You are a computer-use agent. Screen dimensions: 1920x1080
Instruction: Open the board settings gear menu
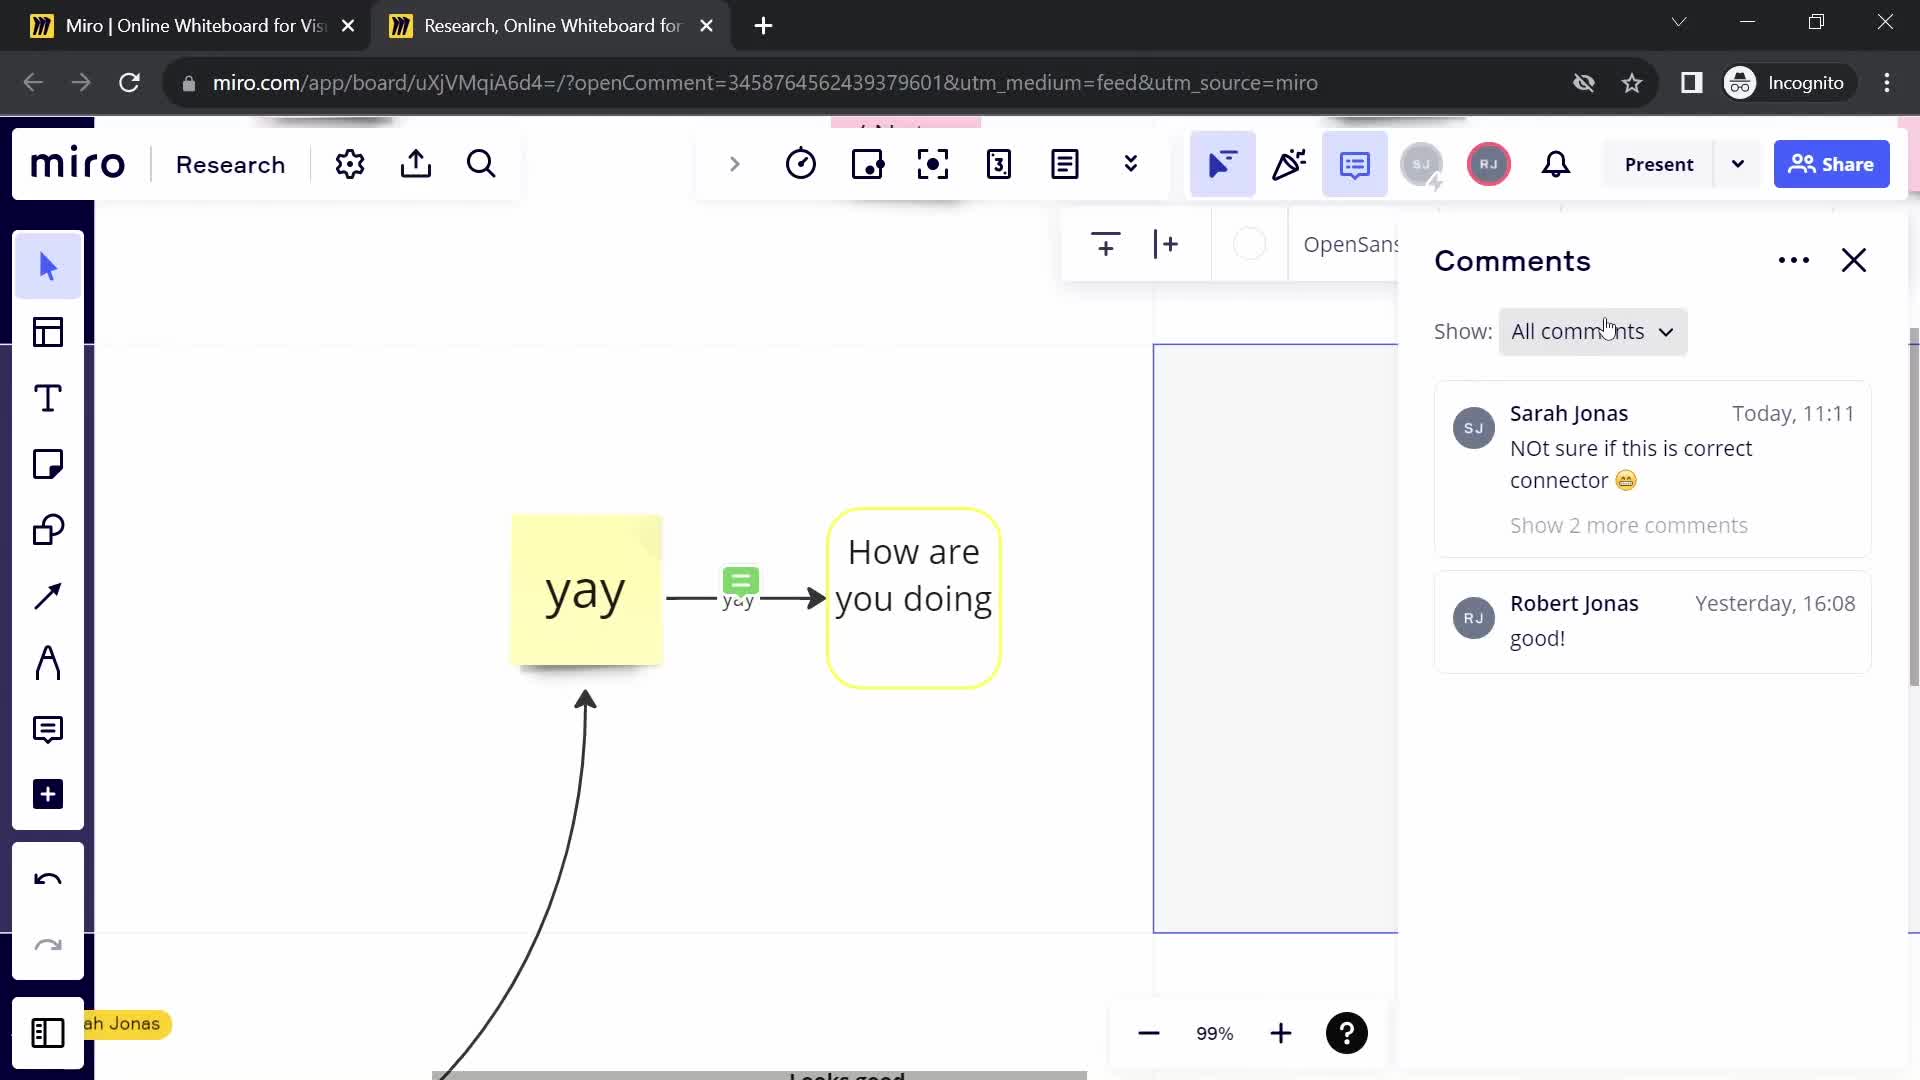(351, 164)
